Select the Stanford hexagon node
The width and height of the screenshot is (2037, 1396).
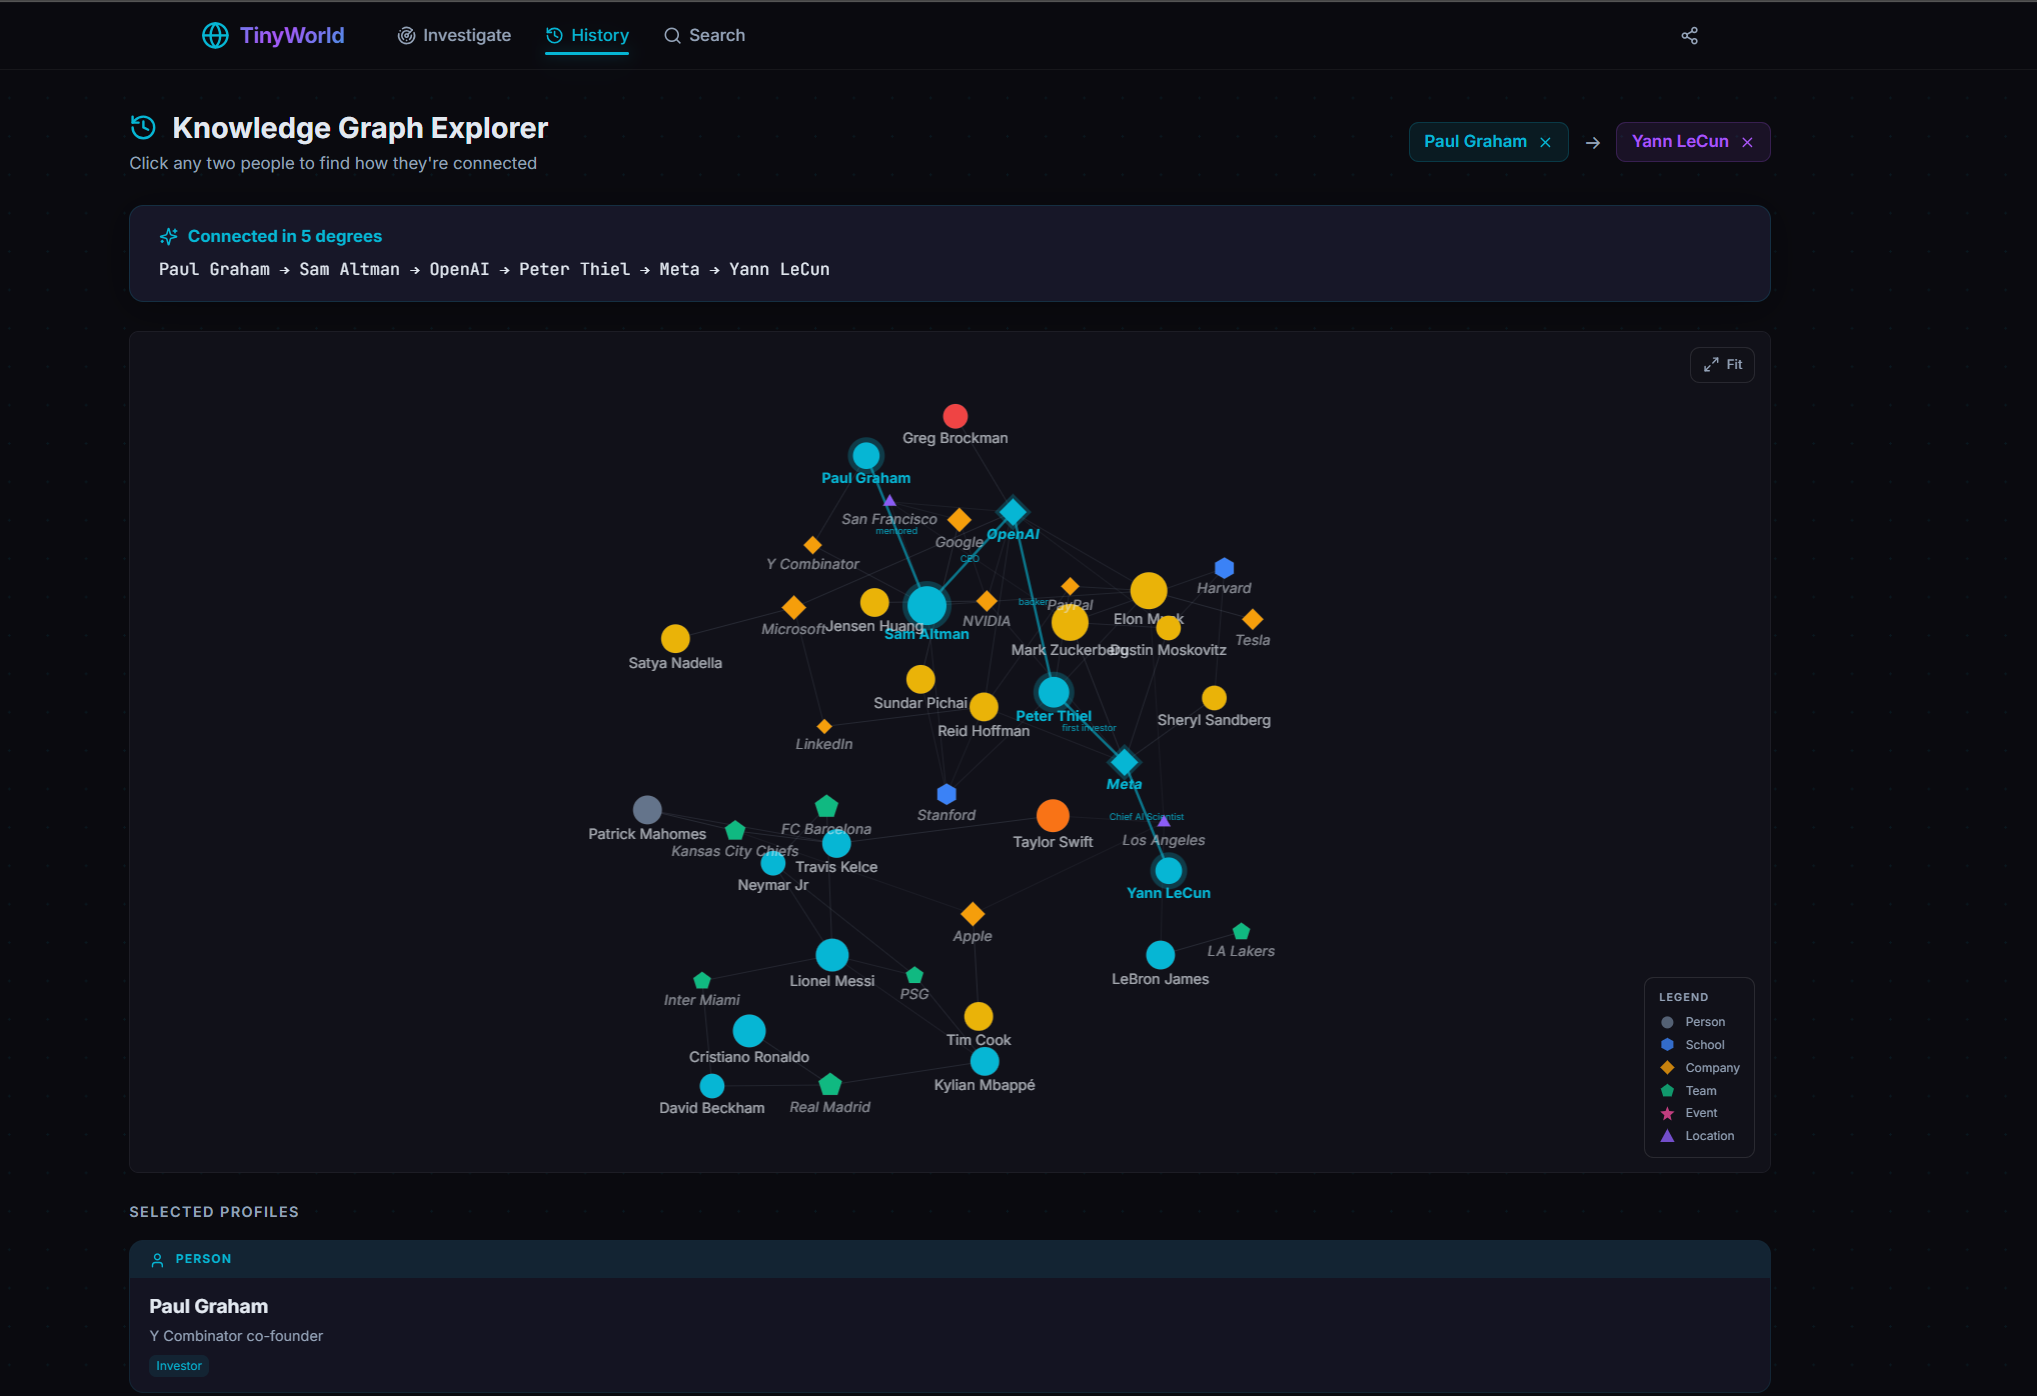[x=946, y=794]
